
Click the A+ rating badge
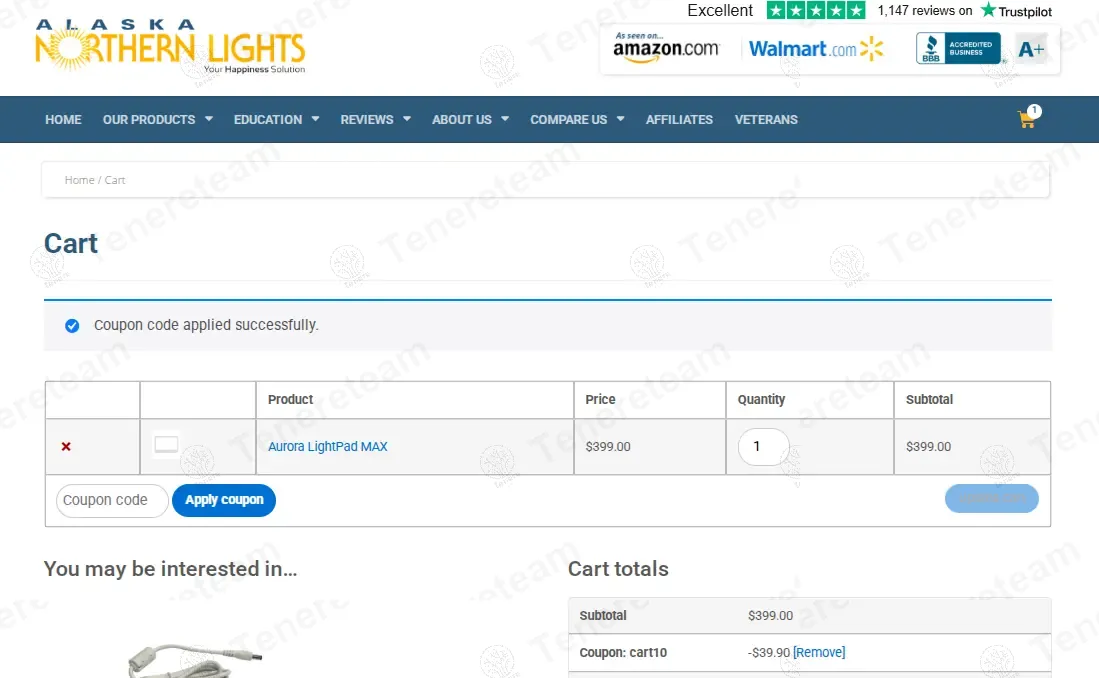(1031, 49)
